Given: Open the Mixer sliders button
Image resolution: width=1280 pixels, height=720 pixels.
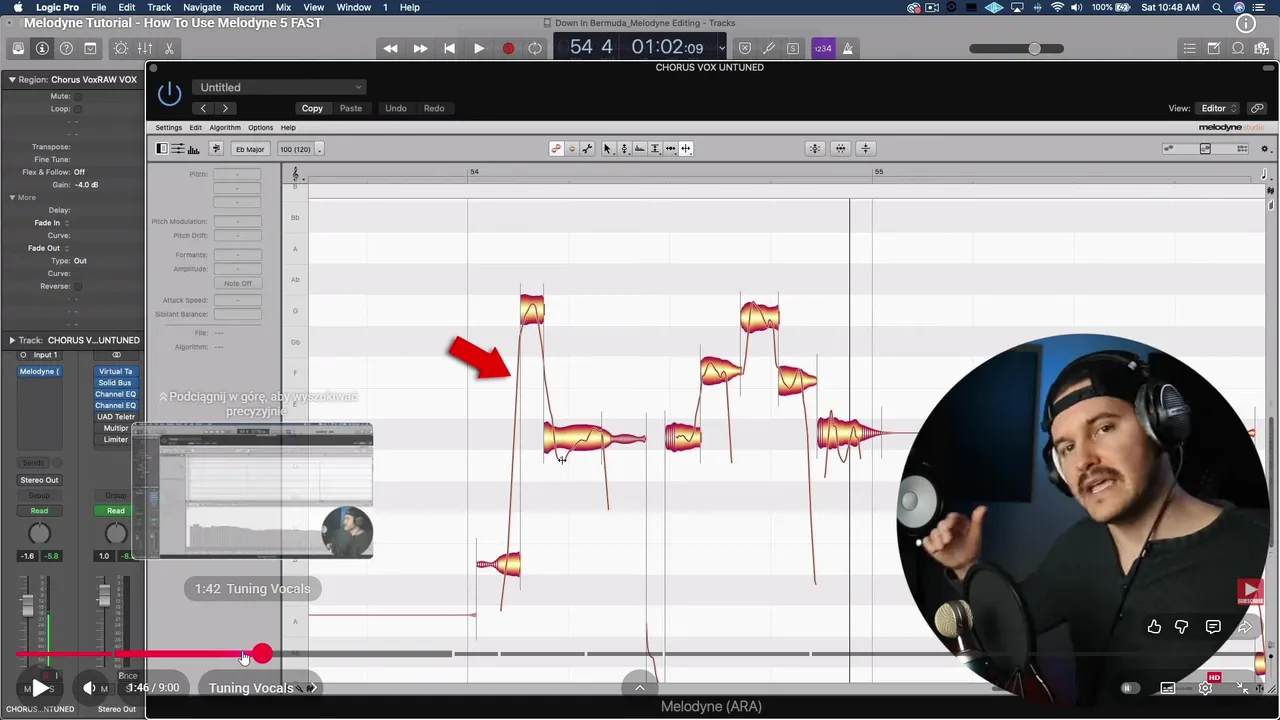Looking at the screenshot, I should 145,48.
